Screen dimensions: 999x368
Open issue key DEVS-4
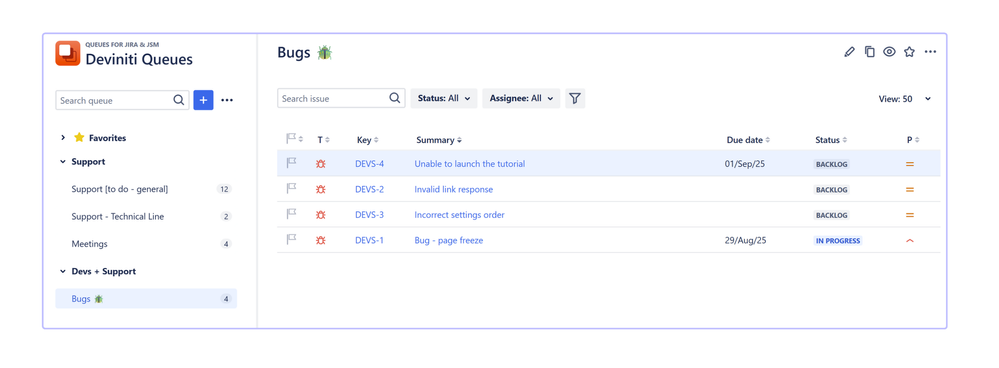click(x=370, y=164)
